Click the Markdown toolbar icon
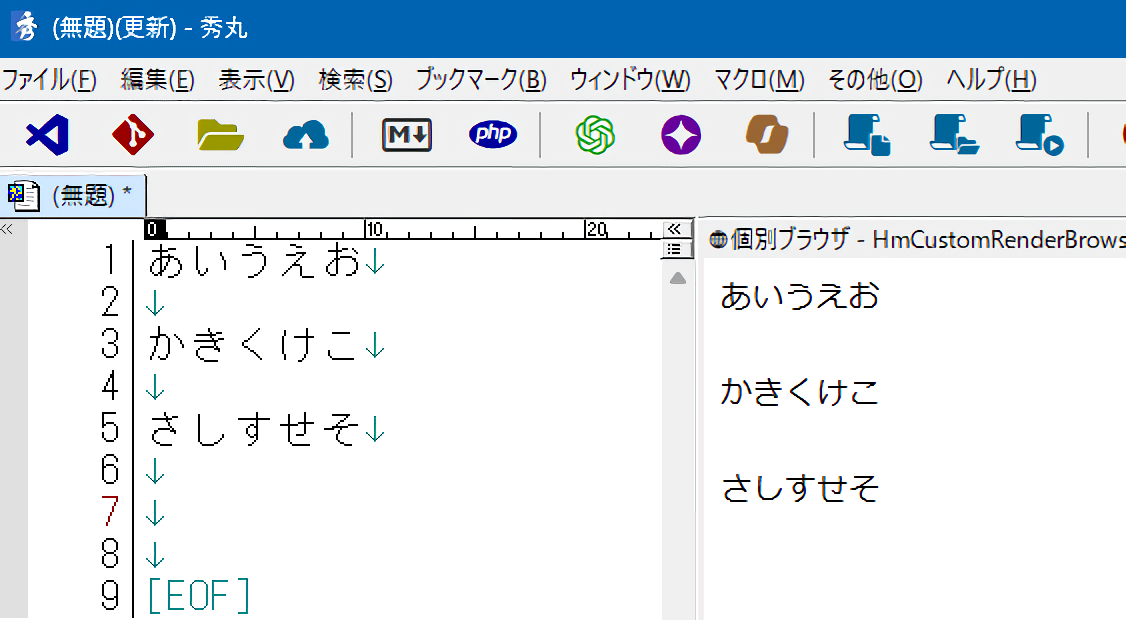1126x620 pixels. pyautogui.click(x=406, y=134)
